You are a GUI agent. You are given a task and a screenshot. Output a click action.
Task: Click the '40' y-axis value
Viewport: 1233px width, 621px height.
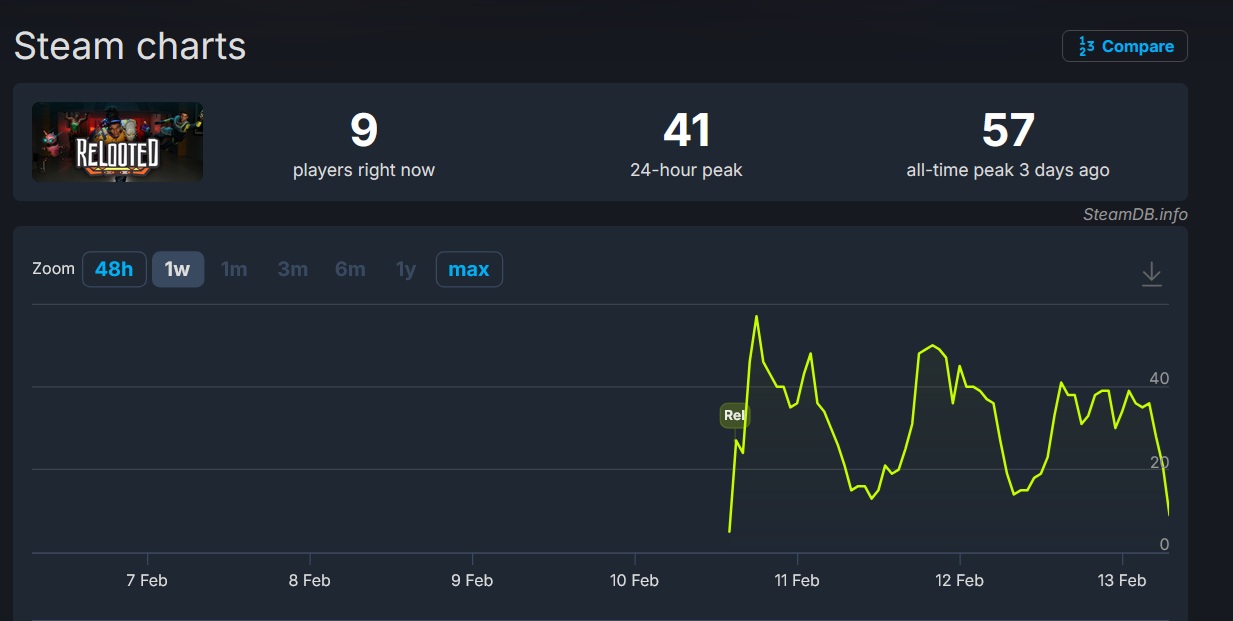[x=1159, y=379]
